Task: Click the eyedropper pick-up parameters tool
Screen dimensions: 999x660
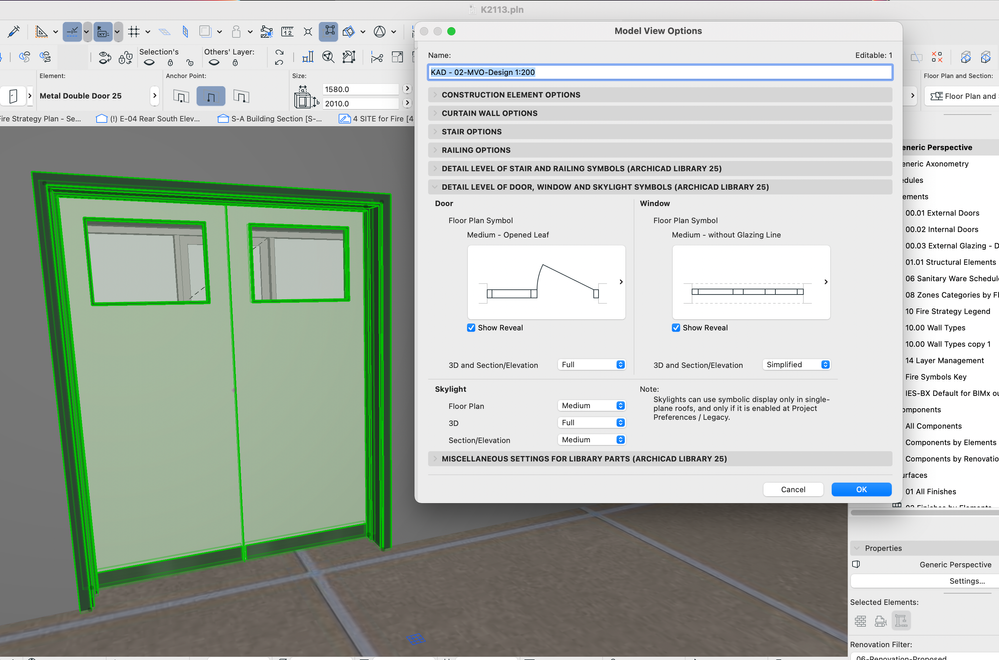Action: pyautogui.click(x=13, y=32)
